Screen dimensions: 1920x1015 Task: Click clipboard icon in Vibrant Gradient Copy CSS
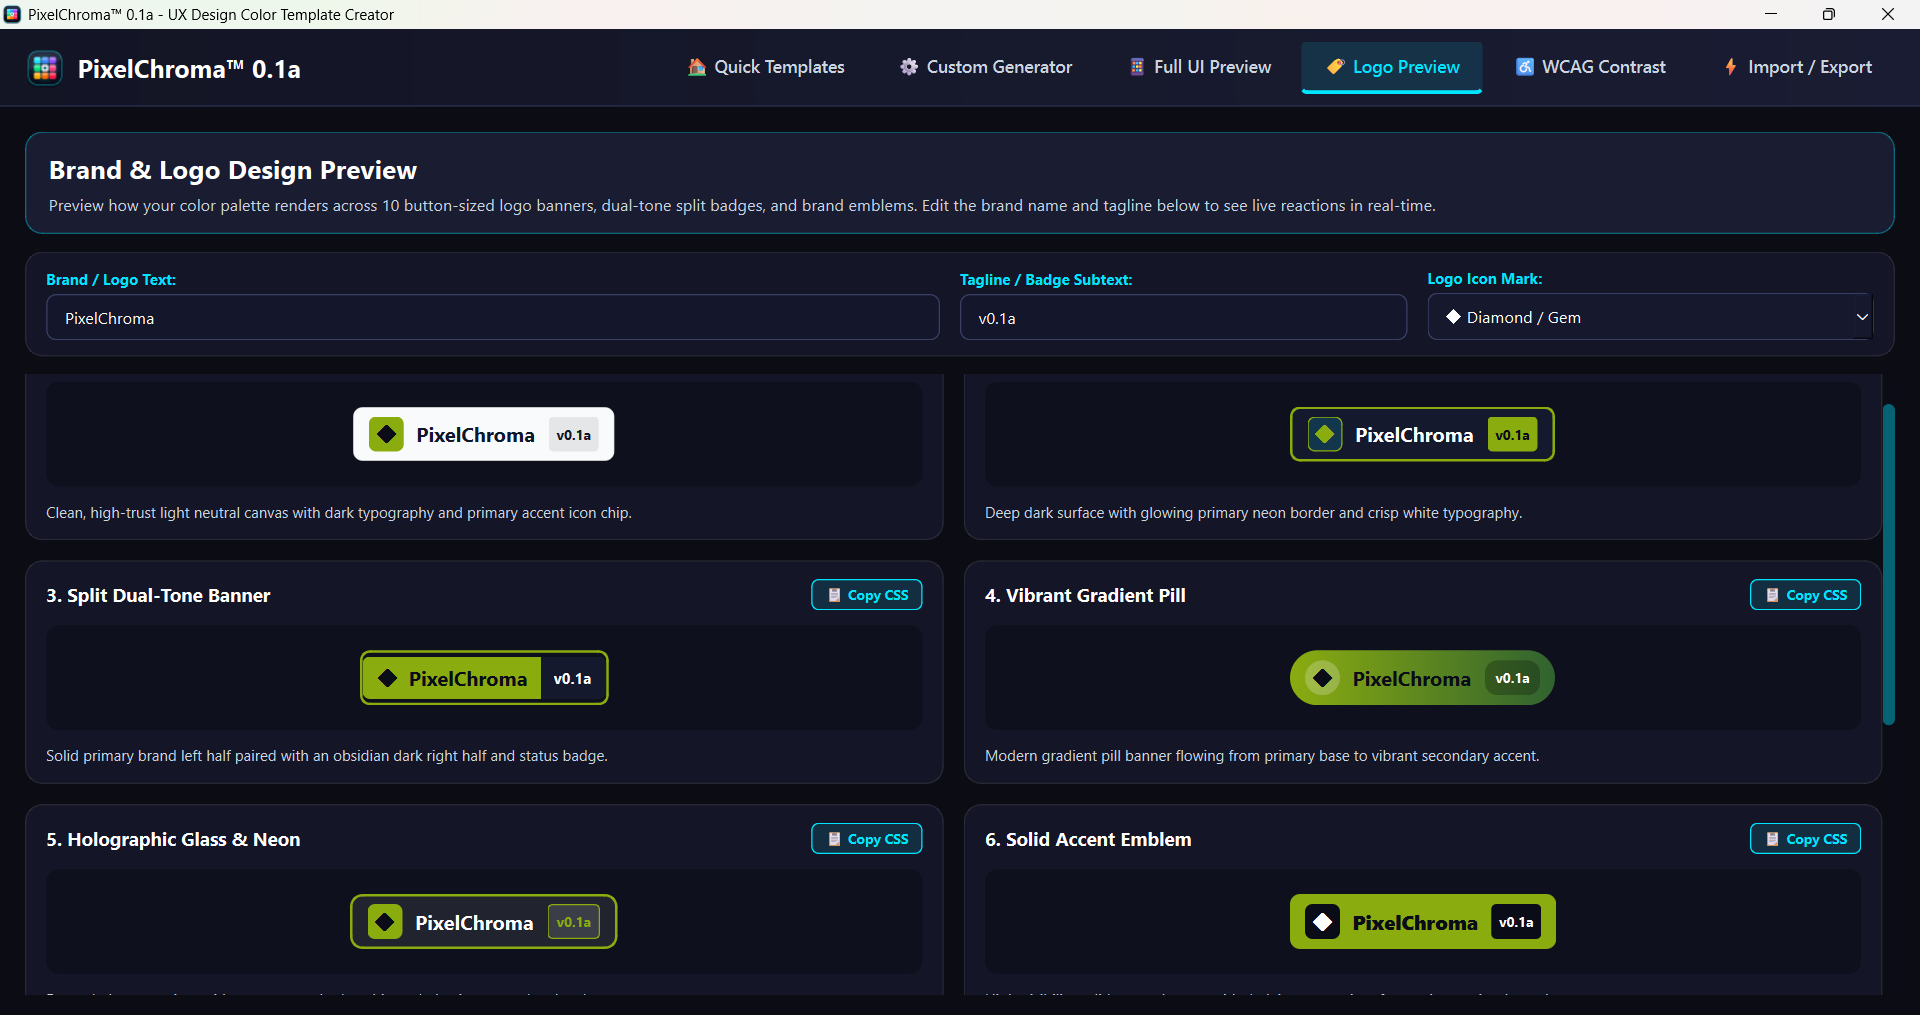pyautogui.click(x=1773, y=595)
